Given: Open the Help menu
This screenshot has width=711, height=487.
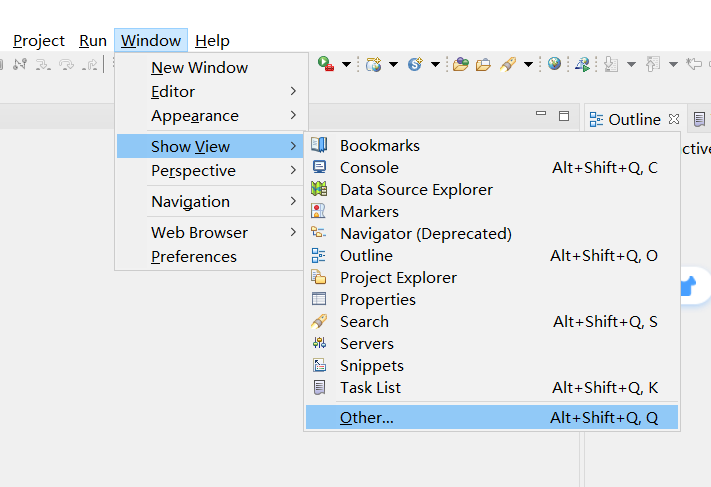Looking at the screenshot, I should pyautogui.click(x=212, y=41).
